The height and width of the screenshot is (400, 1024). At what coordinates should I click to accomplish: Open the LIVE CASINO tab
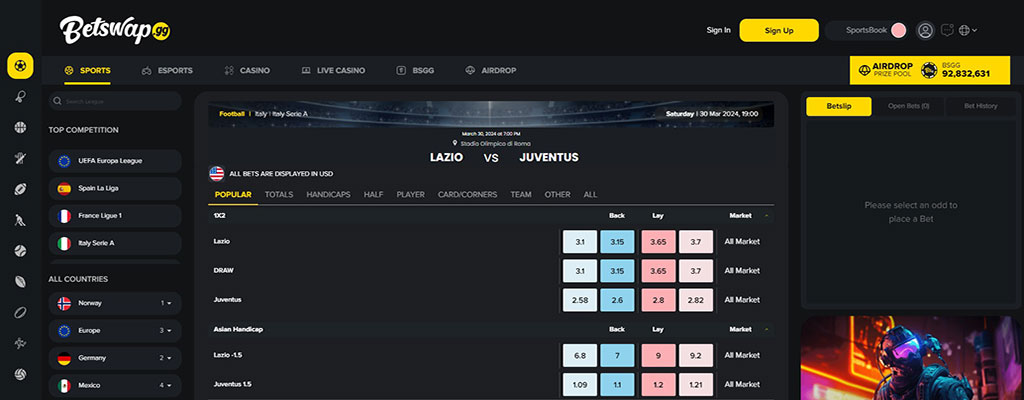pyautogui.click(x=333, y=71)
